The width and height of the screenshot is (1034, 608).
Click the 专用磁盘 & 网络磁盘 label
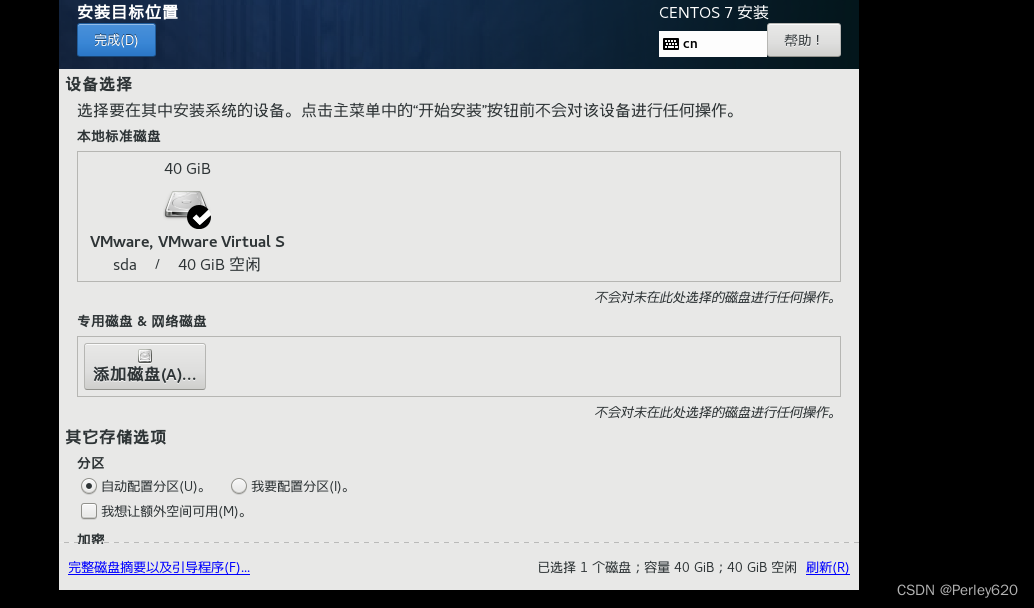pos(142,321)
